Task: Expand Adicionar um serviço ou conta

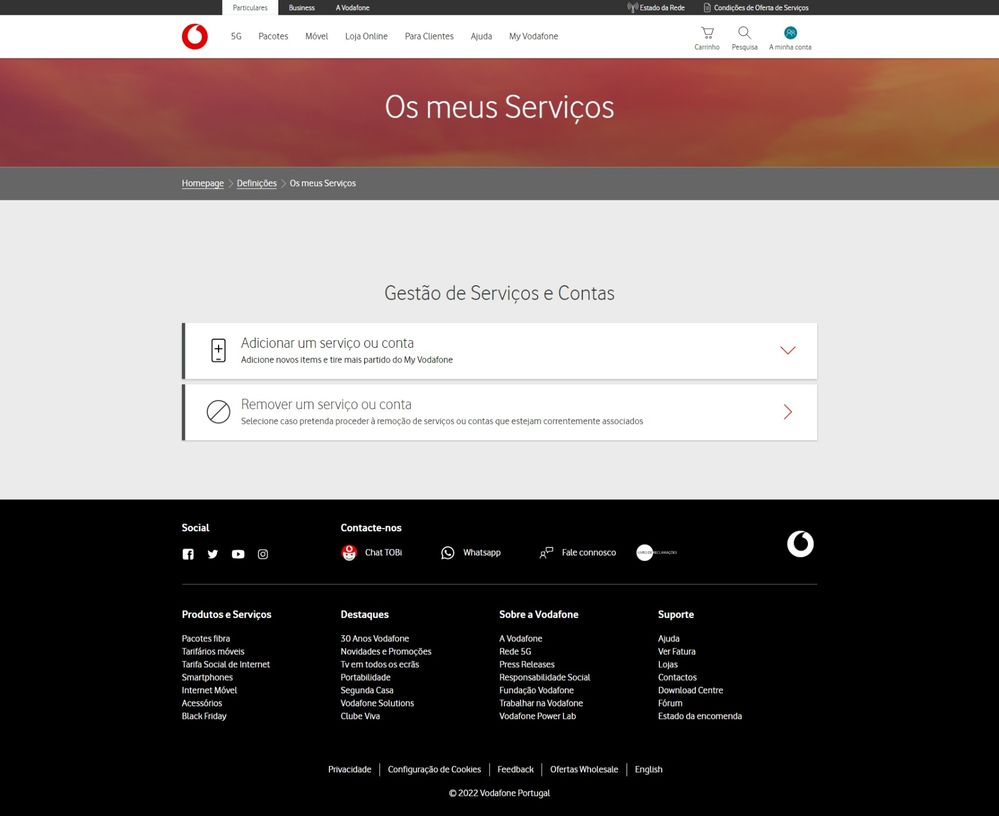Action: (x=787, y=350)
